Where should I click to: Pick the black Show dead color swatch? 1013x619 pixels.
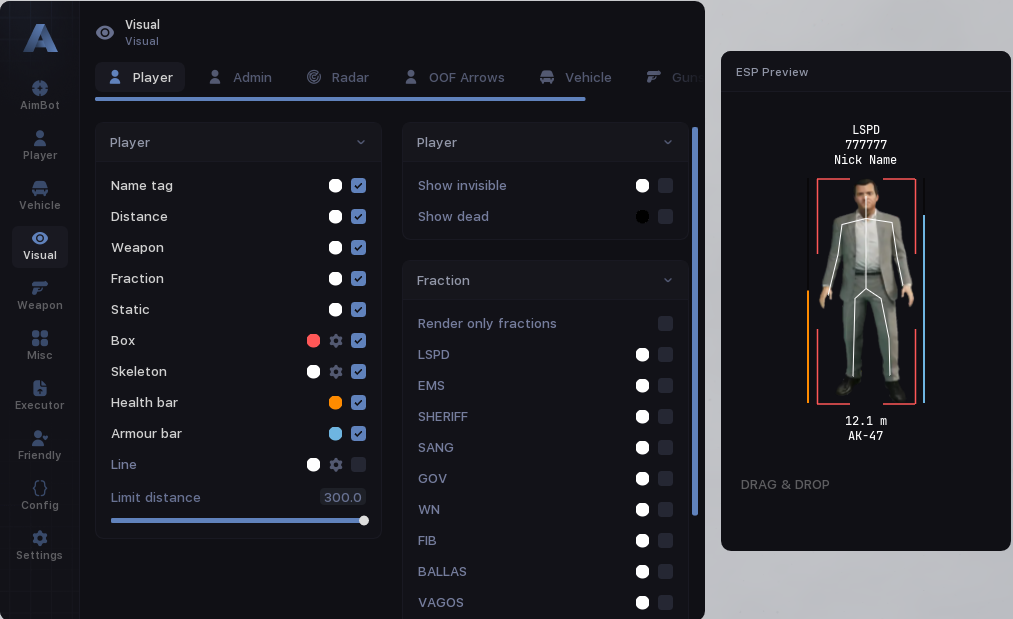[642, 216]
